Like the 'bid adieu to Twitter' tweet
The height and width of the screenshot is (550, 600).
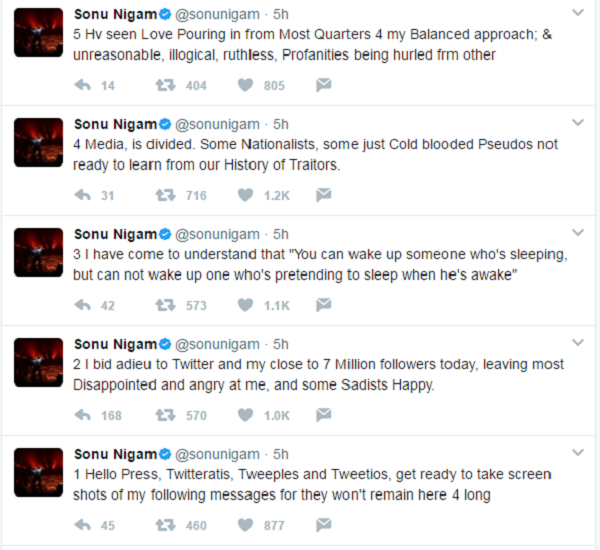point(245,415)
